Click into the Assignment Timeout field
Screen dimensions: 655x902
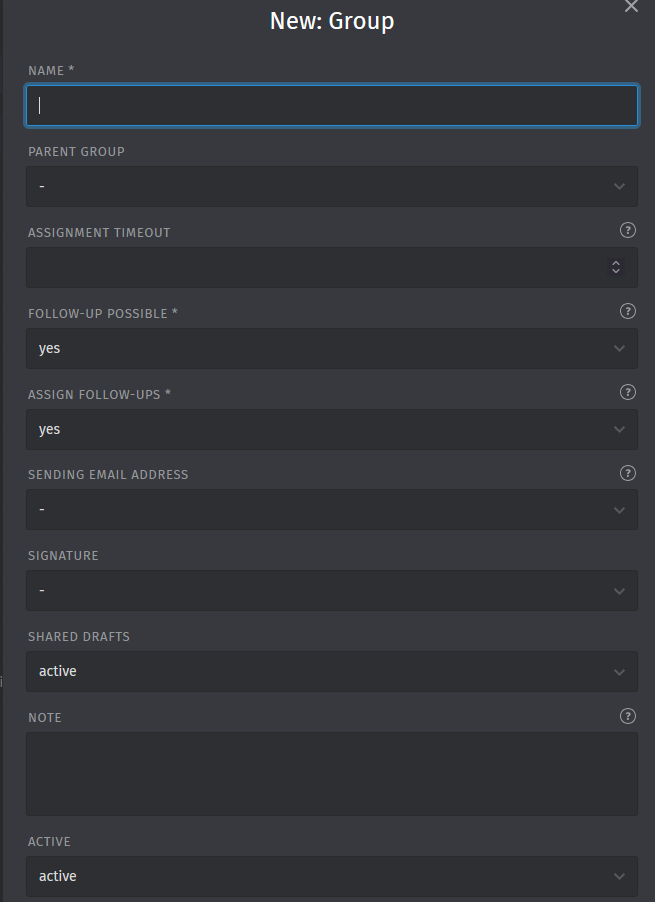click(x=316, y=267)
